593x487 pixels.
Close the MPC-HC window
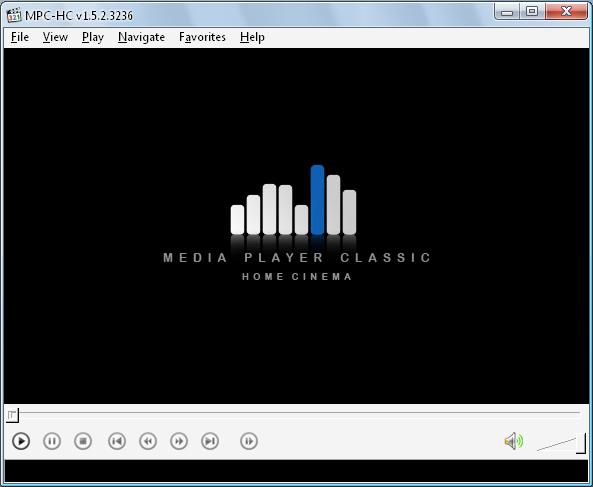566,12
